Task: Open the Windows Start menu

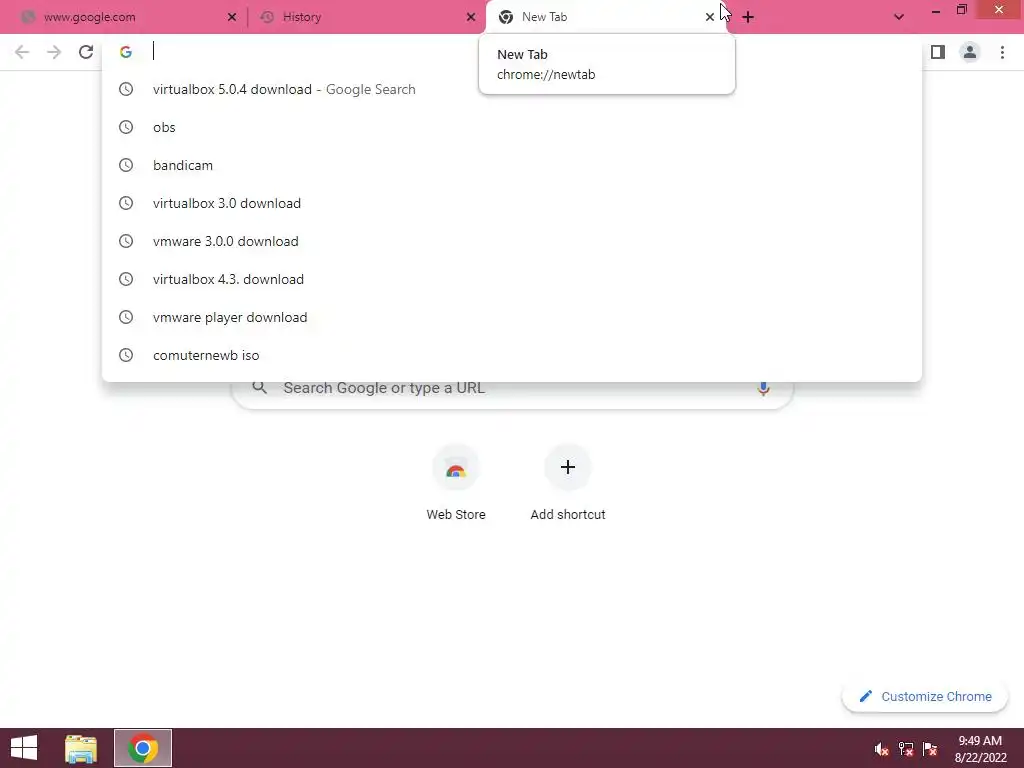Action: (24, 748)
